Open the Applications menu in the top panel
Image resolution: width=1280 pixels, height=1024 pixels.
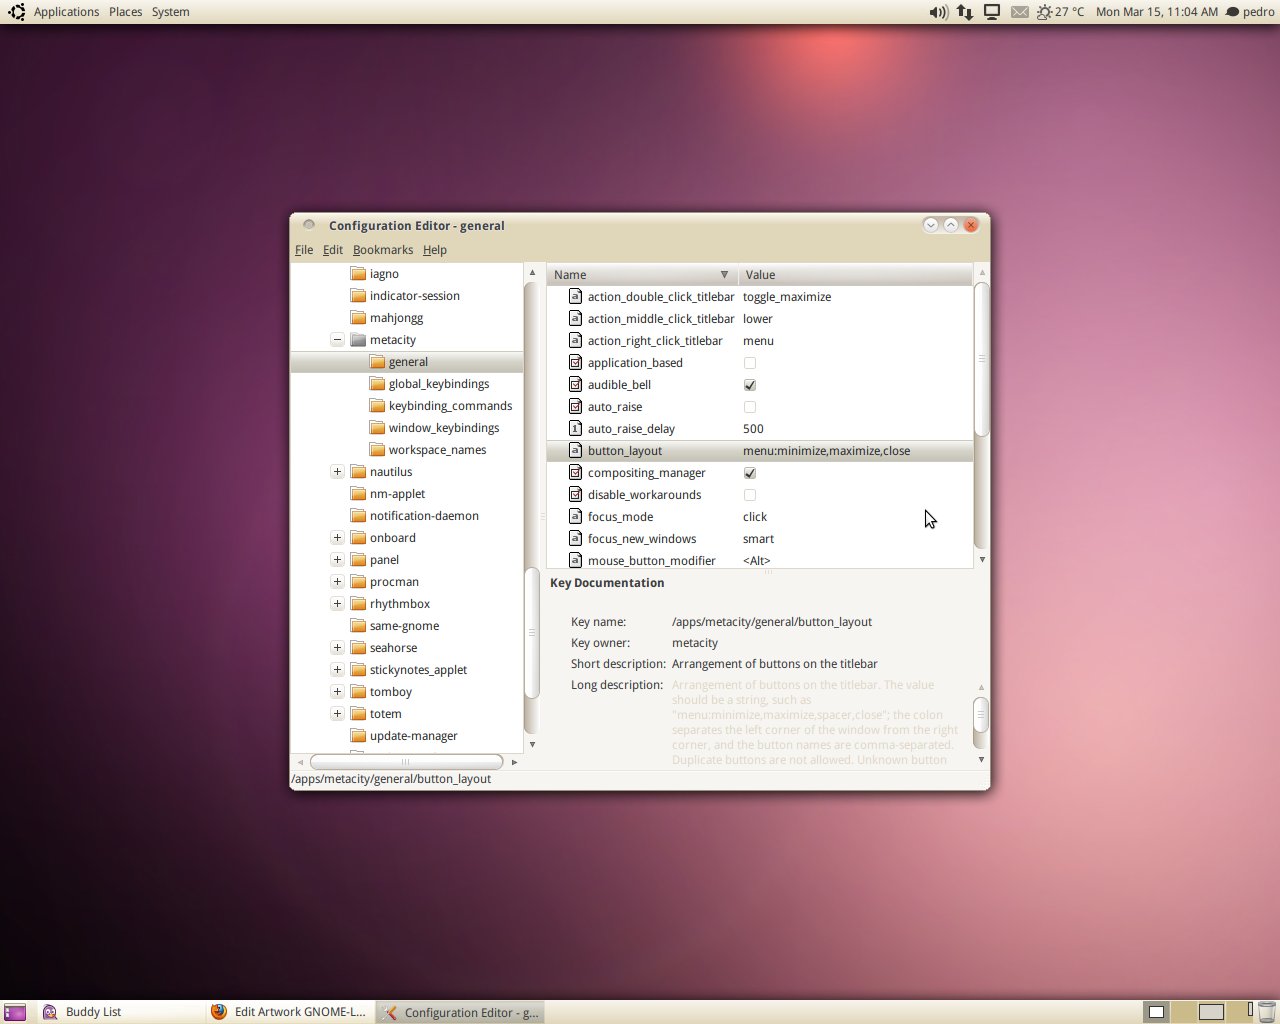[x=66, y=12]
